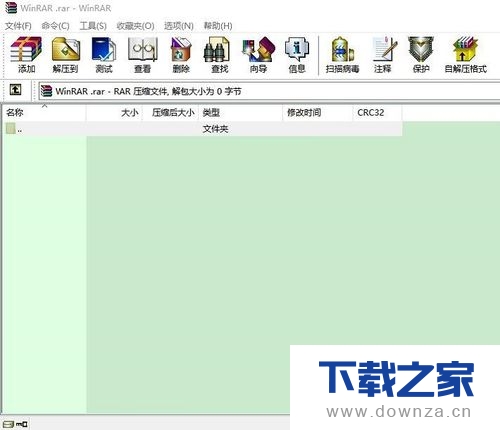
Task: Click the 保护 (Protect) shield icon
Action: (421, 55)
